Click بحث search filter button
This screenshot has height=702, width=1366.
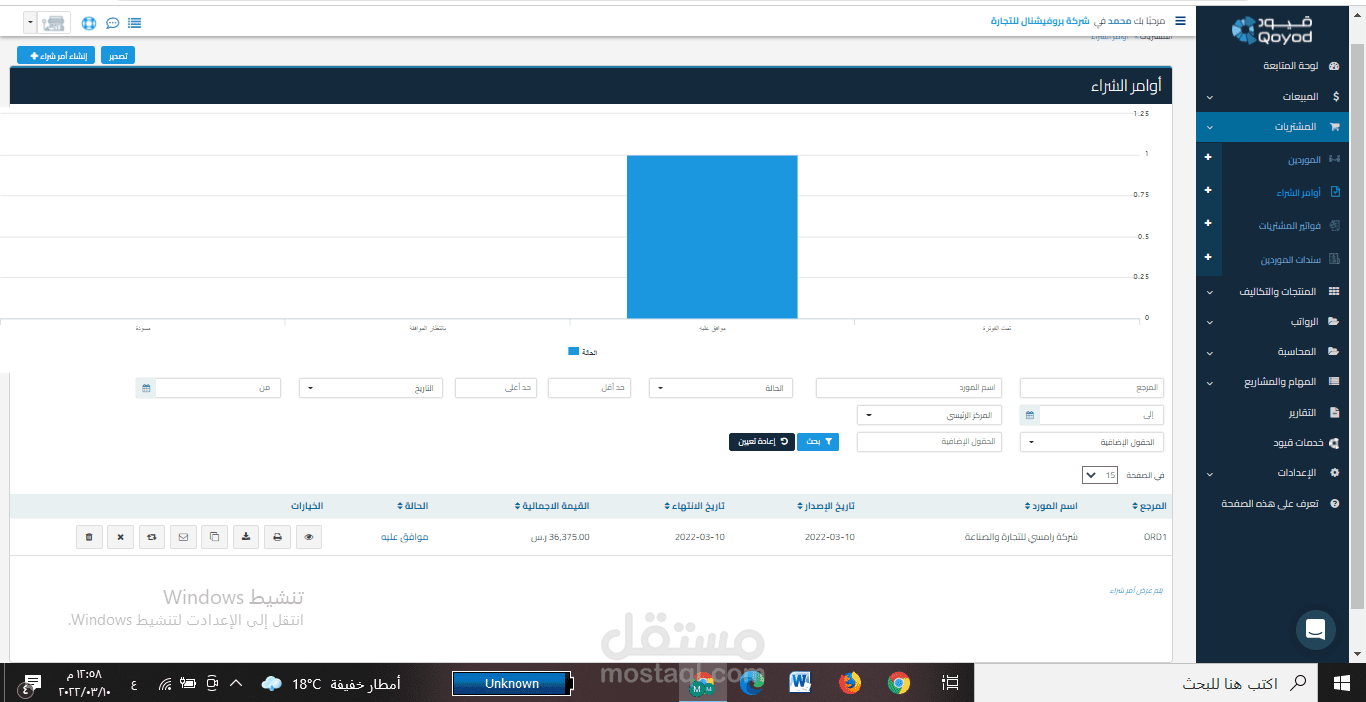click(817, 441)
